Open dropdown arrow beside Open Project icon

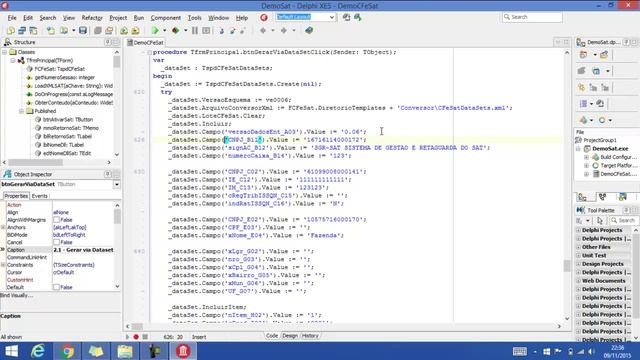click(73, 31)
